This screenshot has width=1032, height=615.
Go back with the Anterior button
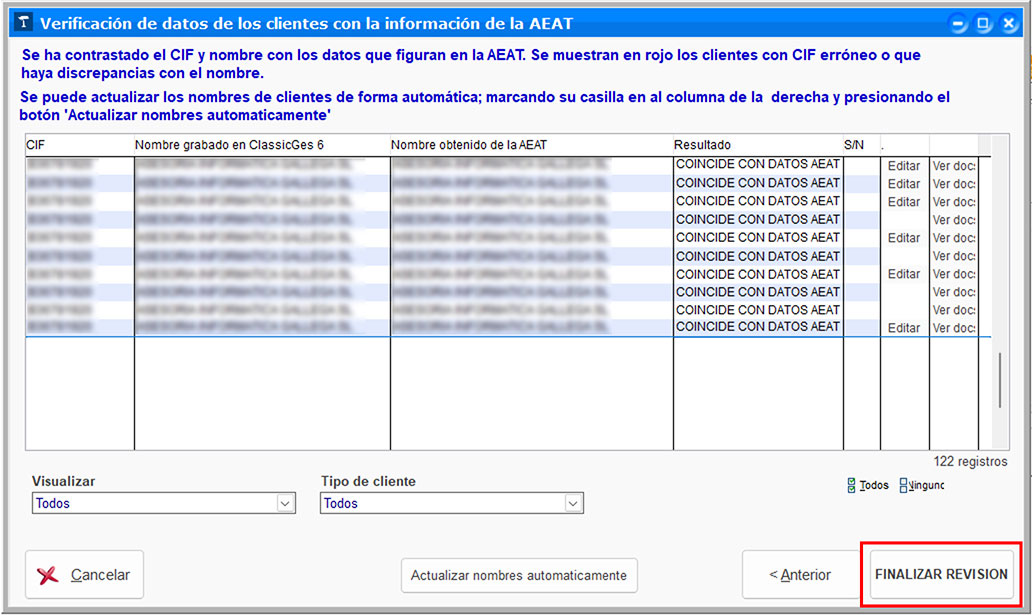point(799,575)
